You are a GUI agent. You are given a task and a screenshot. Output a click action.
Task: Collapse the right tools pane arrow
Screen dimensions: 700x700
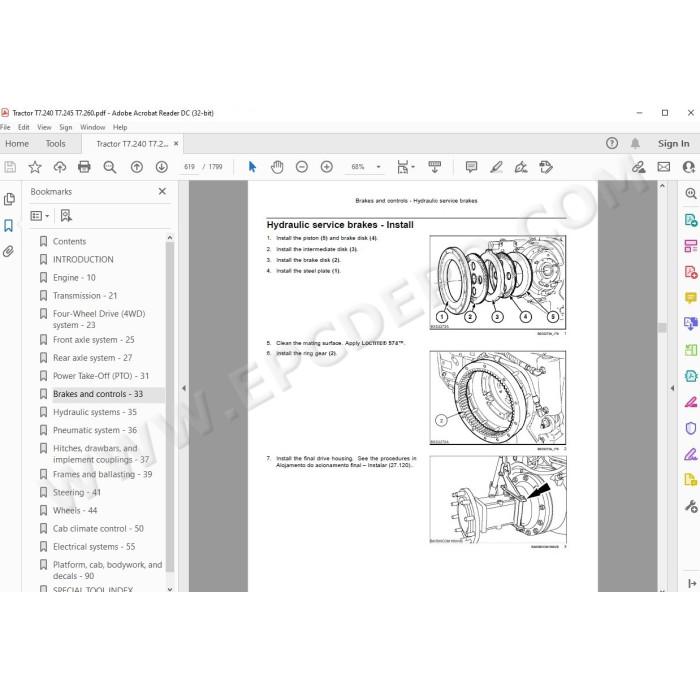[672, 388]
